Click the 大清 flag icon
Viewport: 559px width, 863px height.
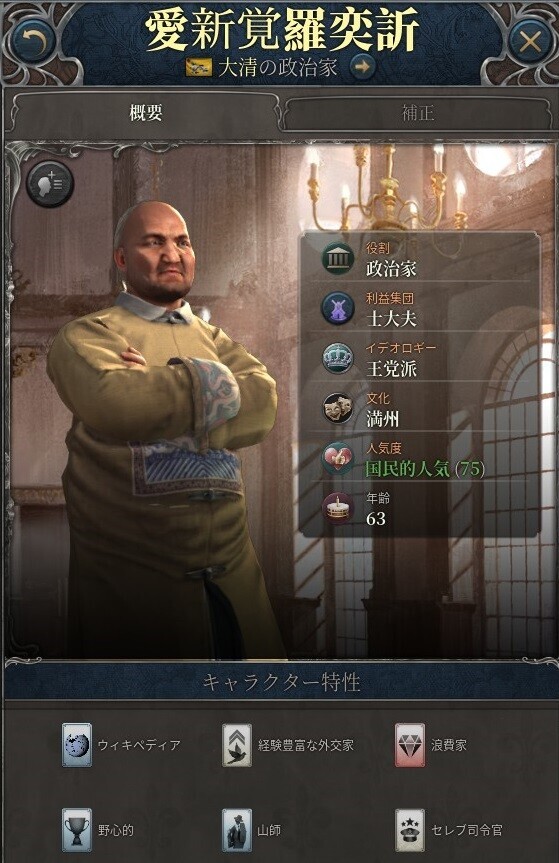coord(199,68)
